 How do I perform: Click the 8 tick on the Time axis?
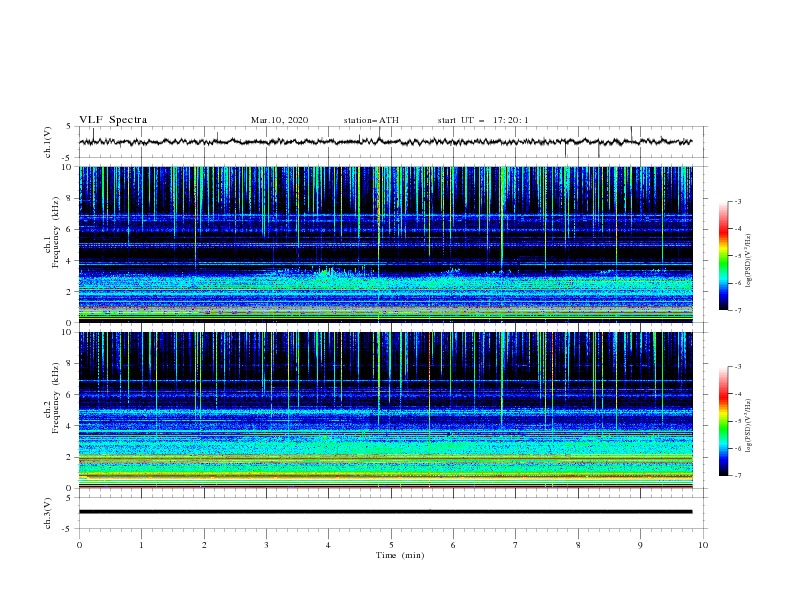pos(578,545)
